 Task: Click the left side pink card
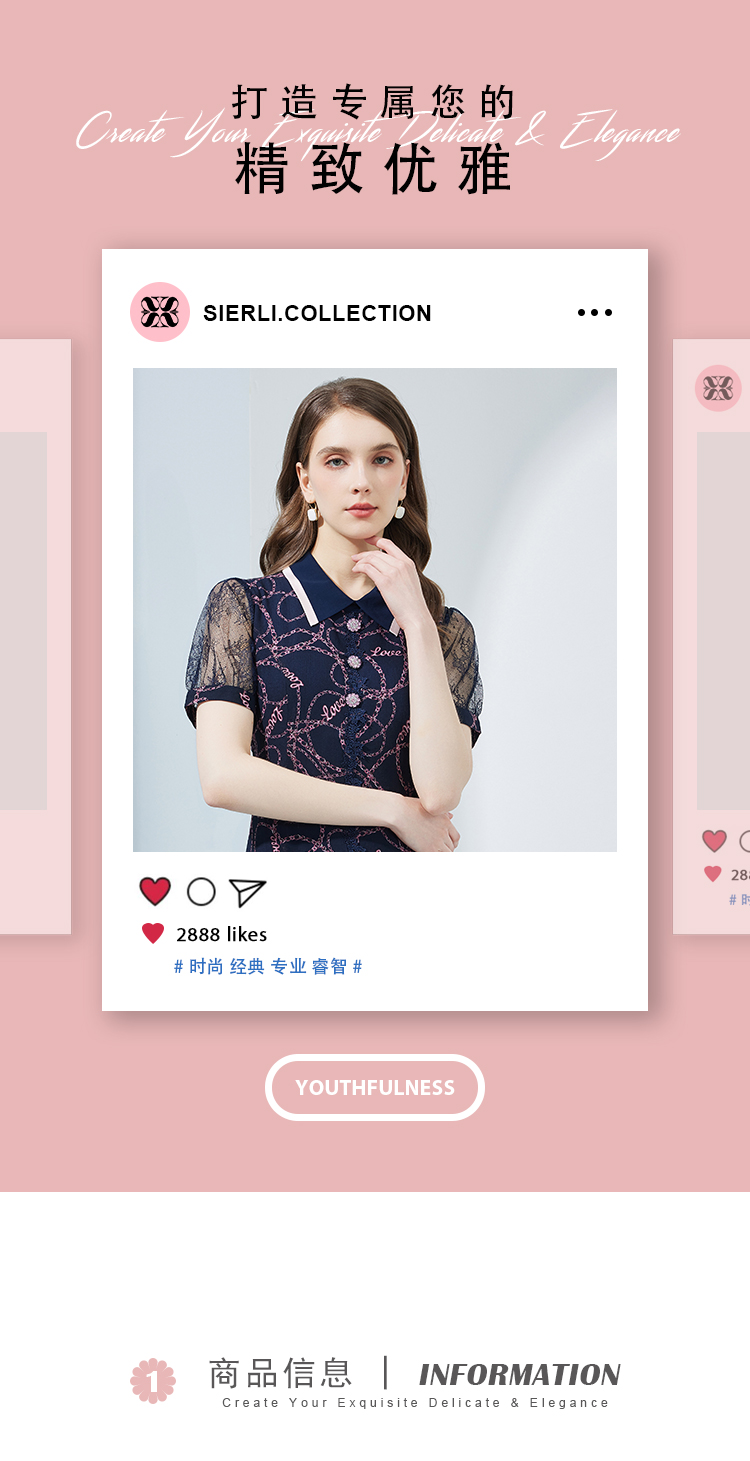click(35, 637)
